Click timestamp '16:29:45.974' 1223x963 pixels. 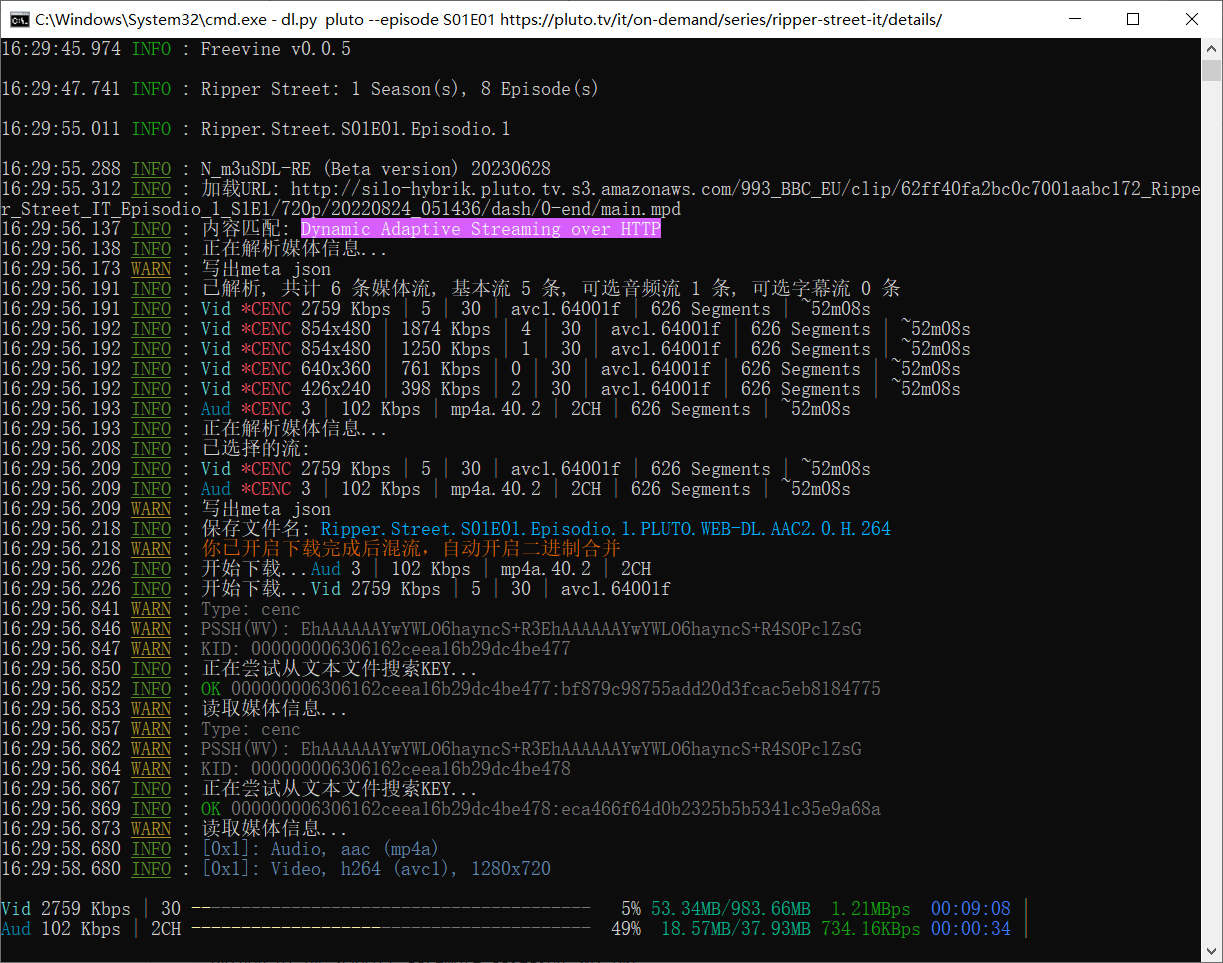tap(61, 49)
